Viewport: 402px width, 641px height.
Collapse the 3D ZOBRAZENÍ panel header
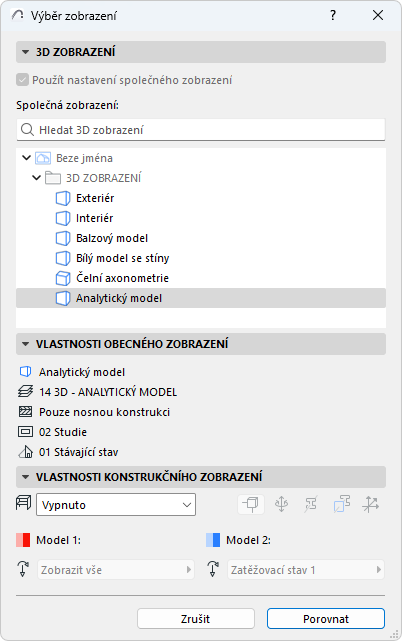tap(200, 52)
